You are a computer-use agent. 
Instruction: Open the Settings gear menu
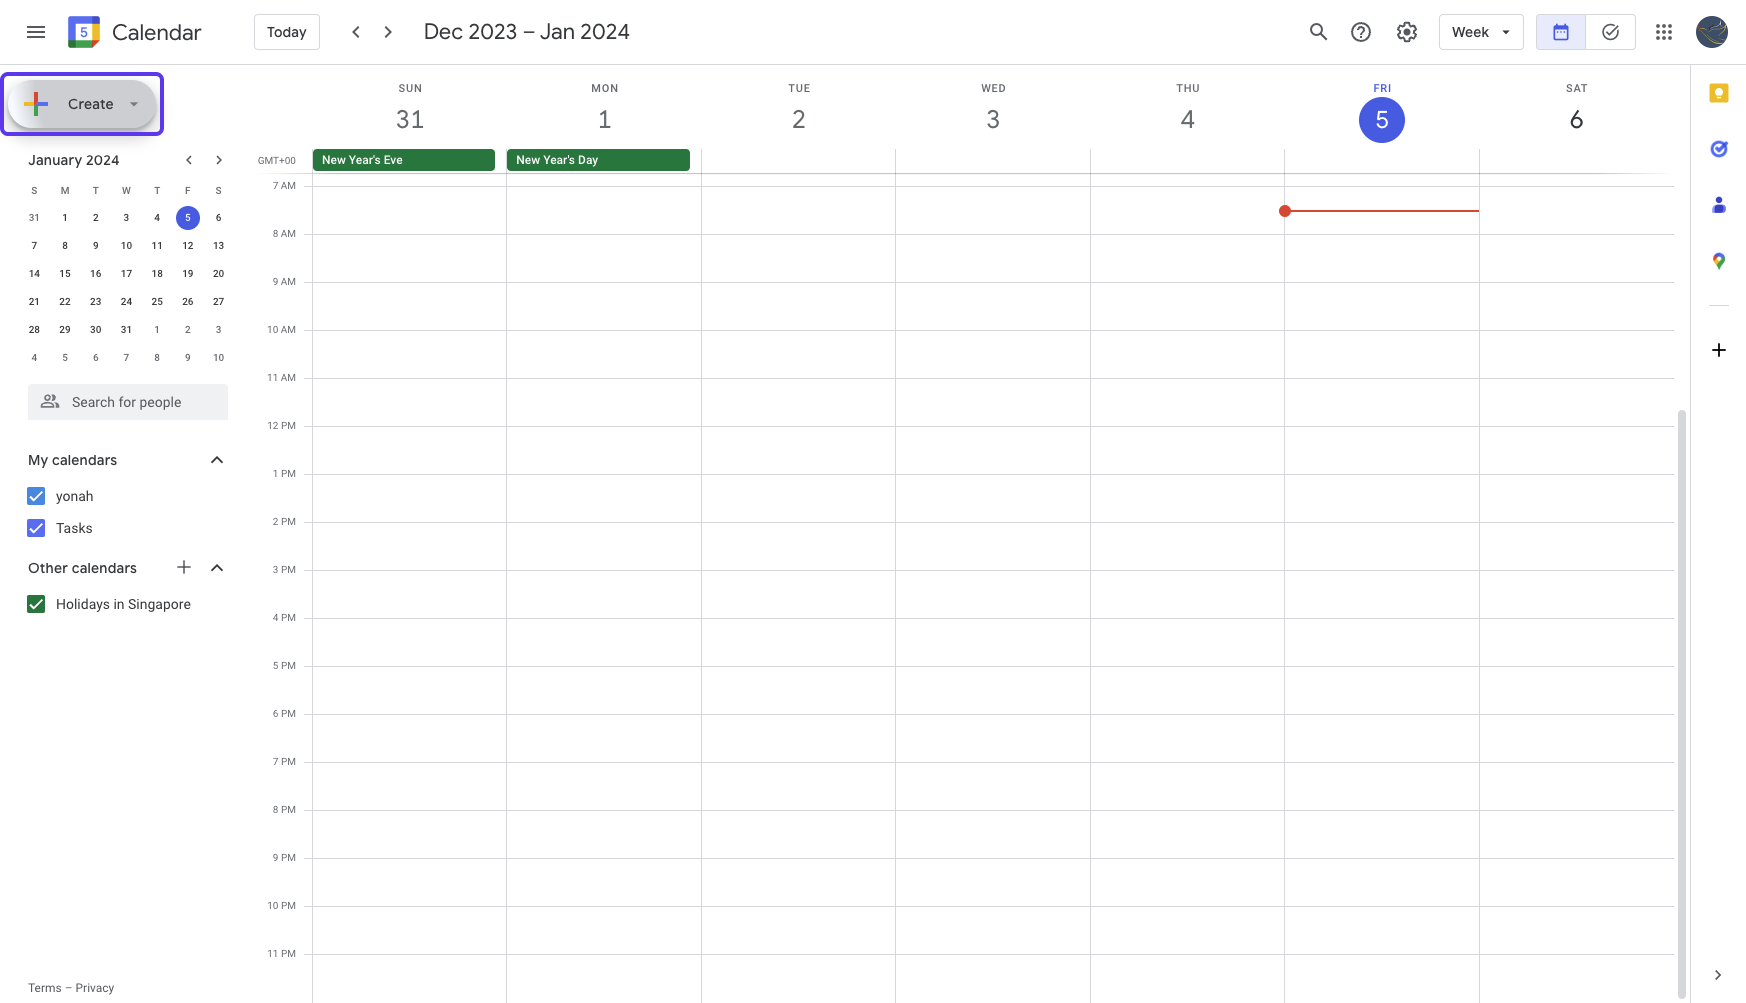[x=1407, y=32]
